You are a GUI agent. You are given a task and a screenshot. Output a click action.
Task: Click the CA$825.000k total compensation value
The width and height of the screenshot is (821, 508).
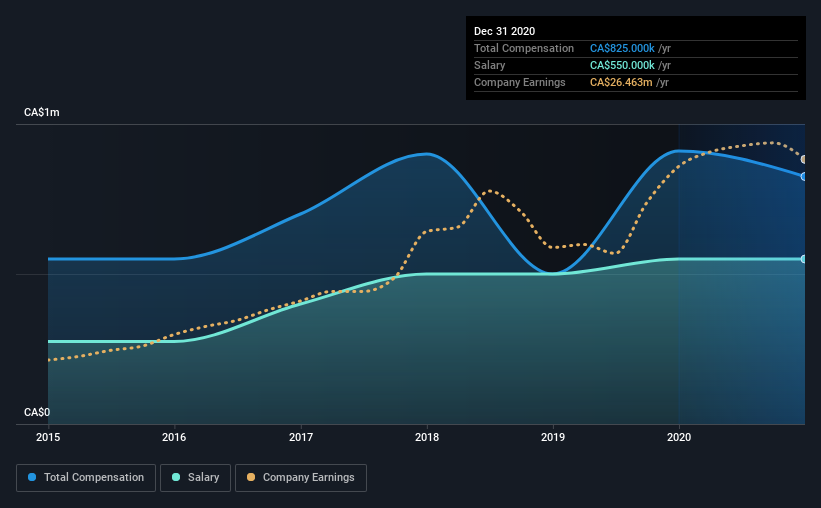point(622,48)
